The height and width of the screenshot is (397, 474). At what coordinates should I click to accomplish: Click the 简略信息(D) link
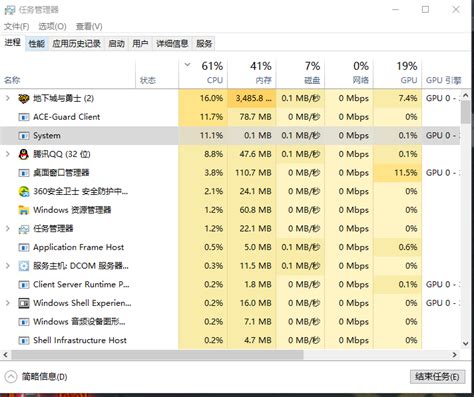45,377
